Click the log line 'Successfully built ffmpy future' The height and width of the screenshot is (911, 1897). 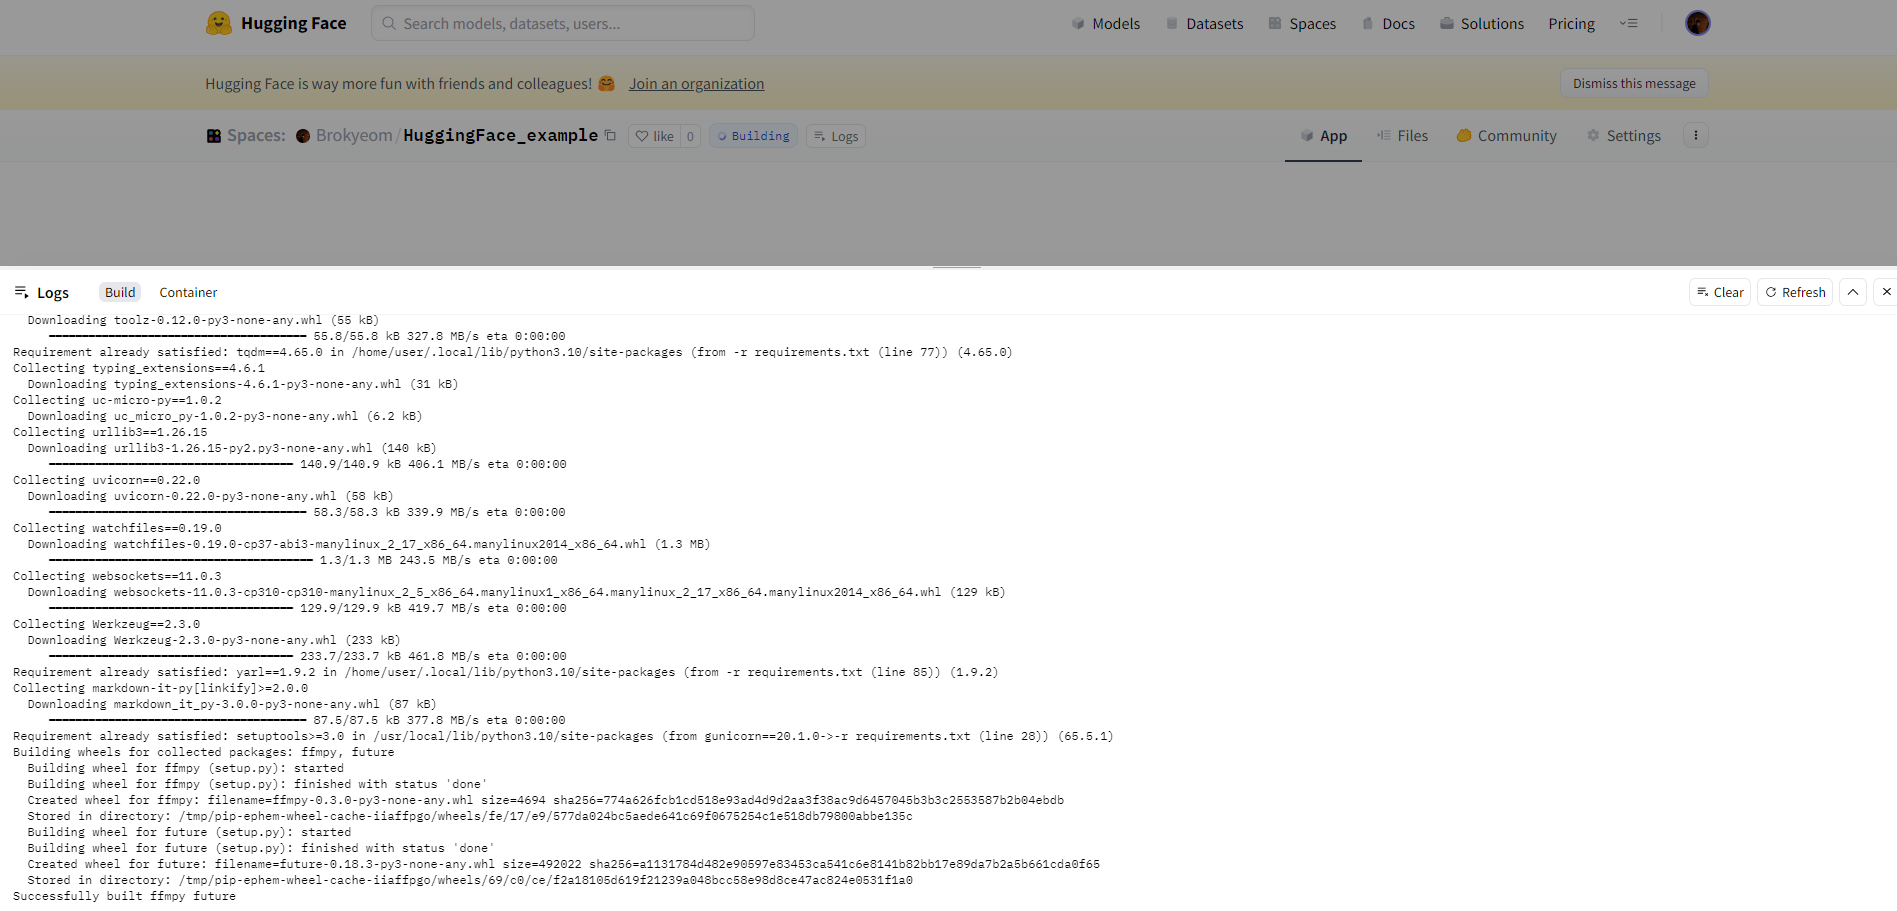(124, 896)
